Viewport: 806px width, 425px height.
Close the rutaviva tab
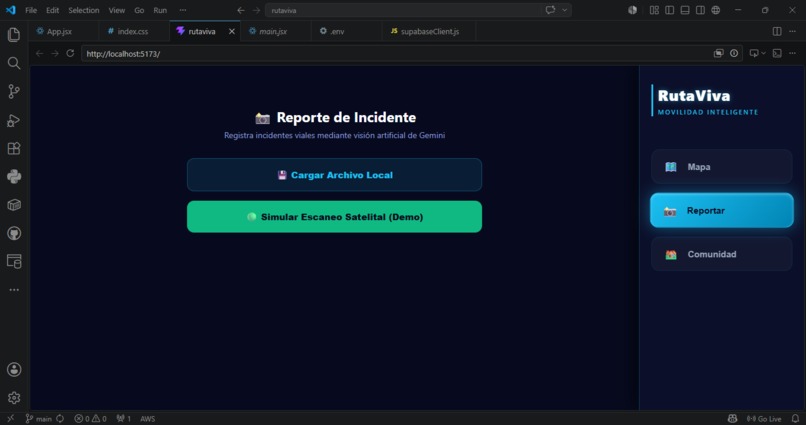pos(232,31)
